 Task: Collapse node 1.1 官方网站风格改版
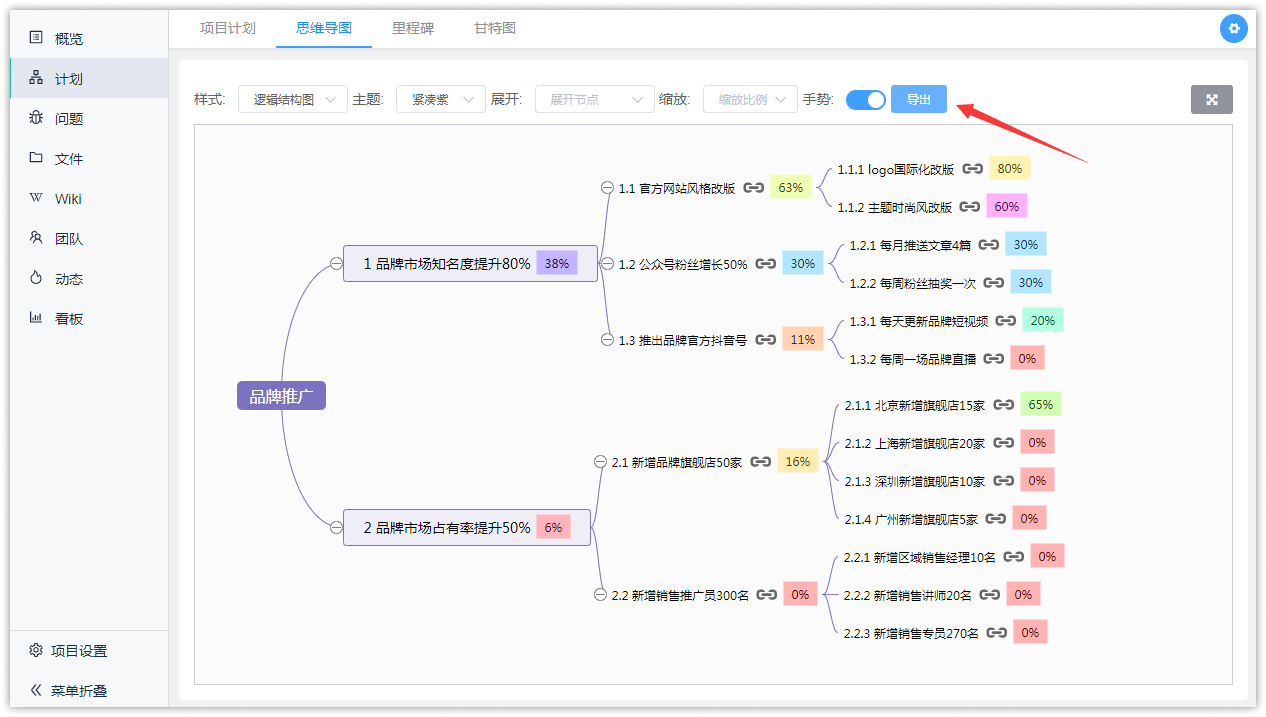[x=607, y=188]
